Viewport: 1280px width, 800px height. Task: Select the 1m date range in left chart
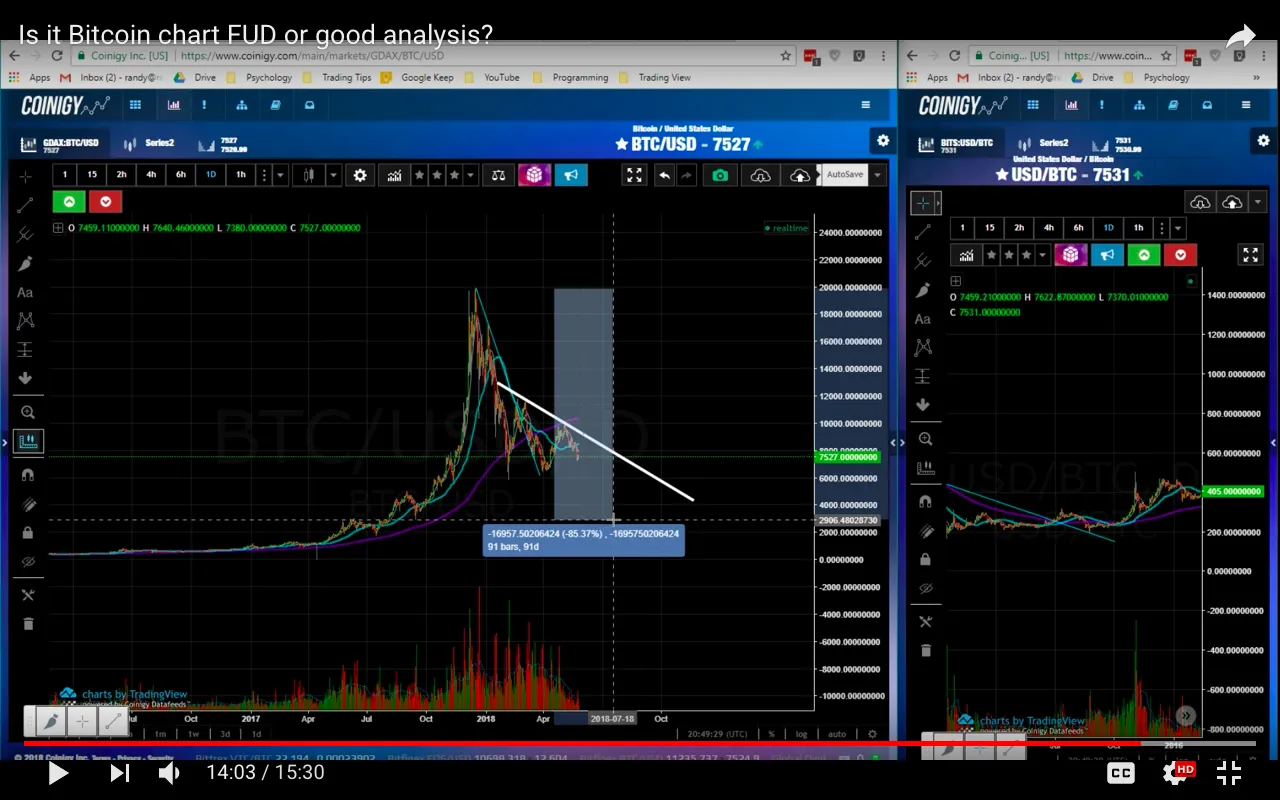click(160, 734)
